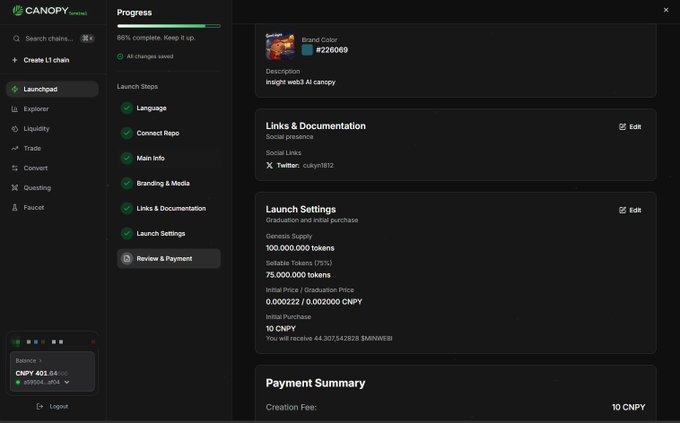
Task: Click the X Twitter icon
Action: pos(269,165)
